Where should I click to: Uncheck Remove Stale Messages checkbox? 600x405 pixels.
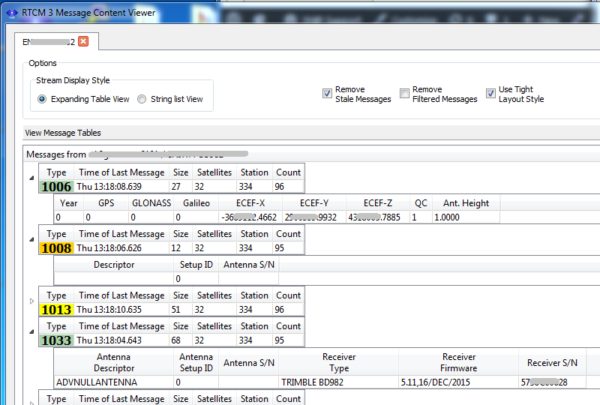click(x=327, y=93)
